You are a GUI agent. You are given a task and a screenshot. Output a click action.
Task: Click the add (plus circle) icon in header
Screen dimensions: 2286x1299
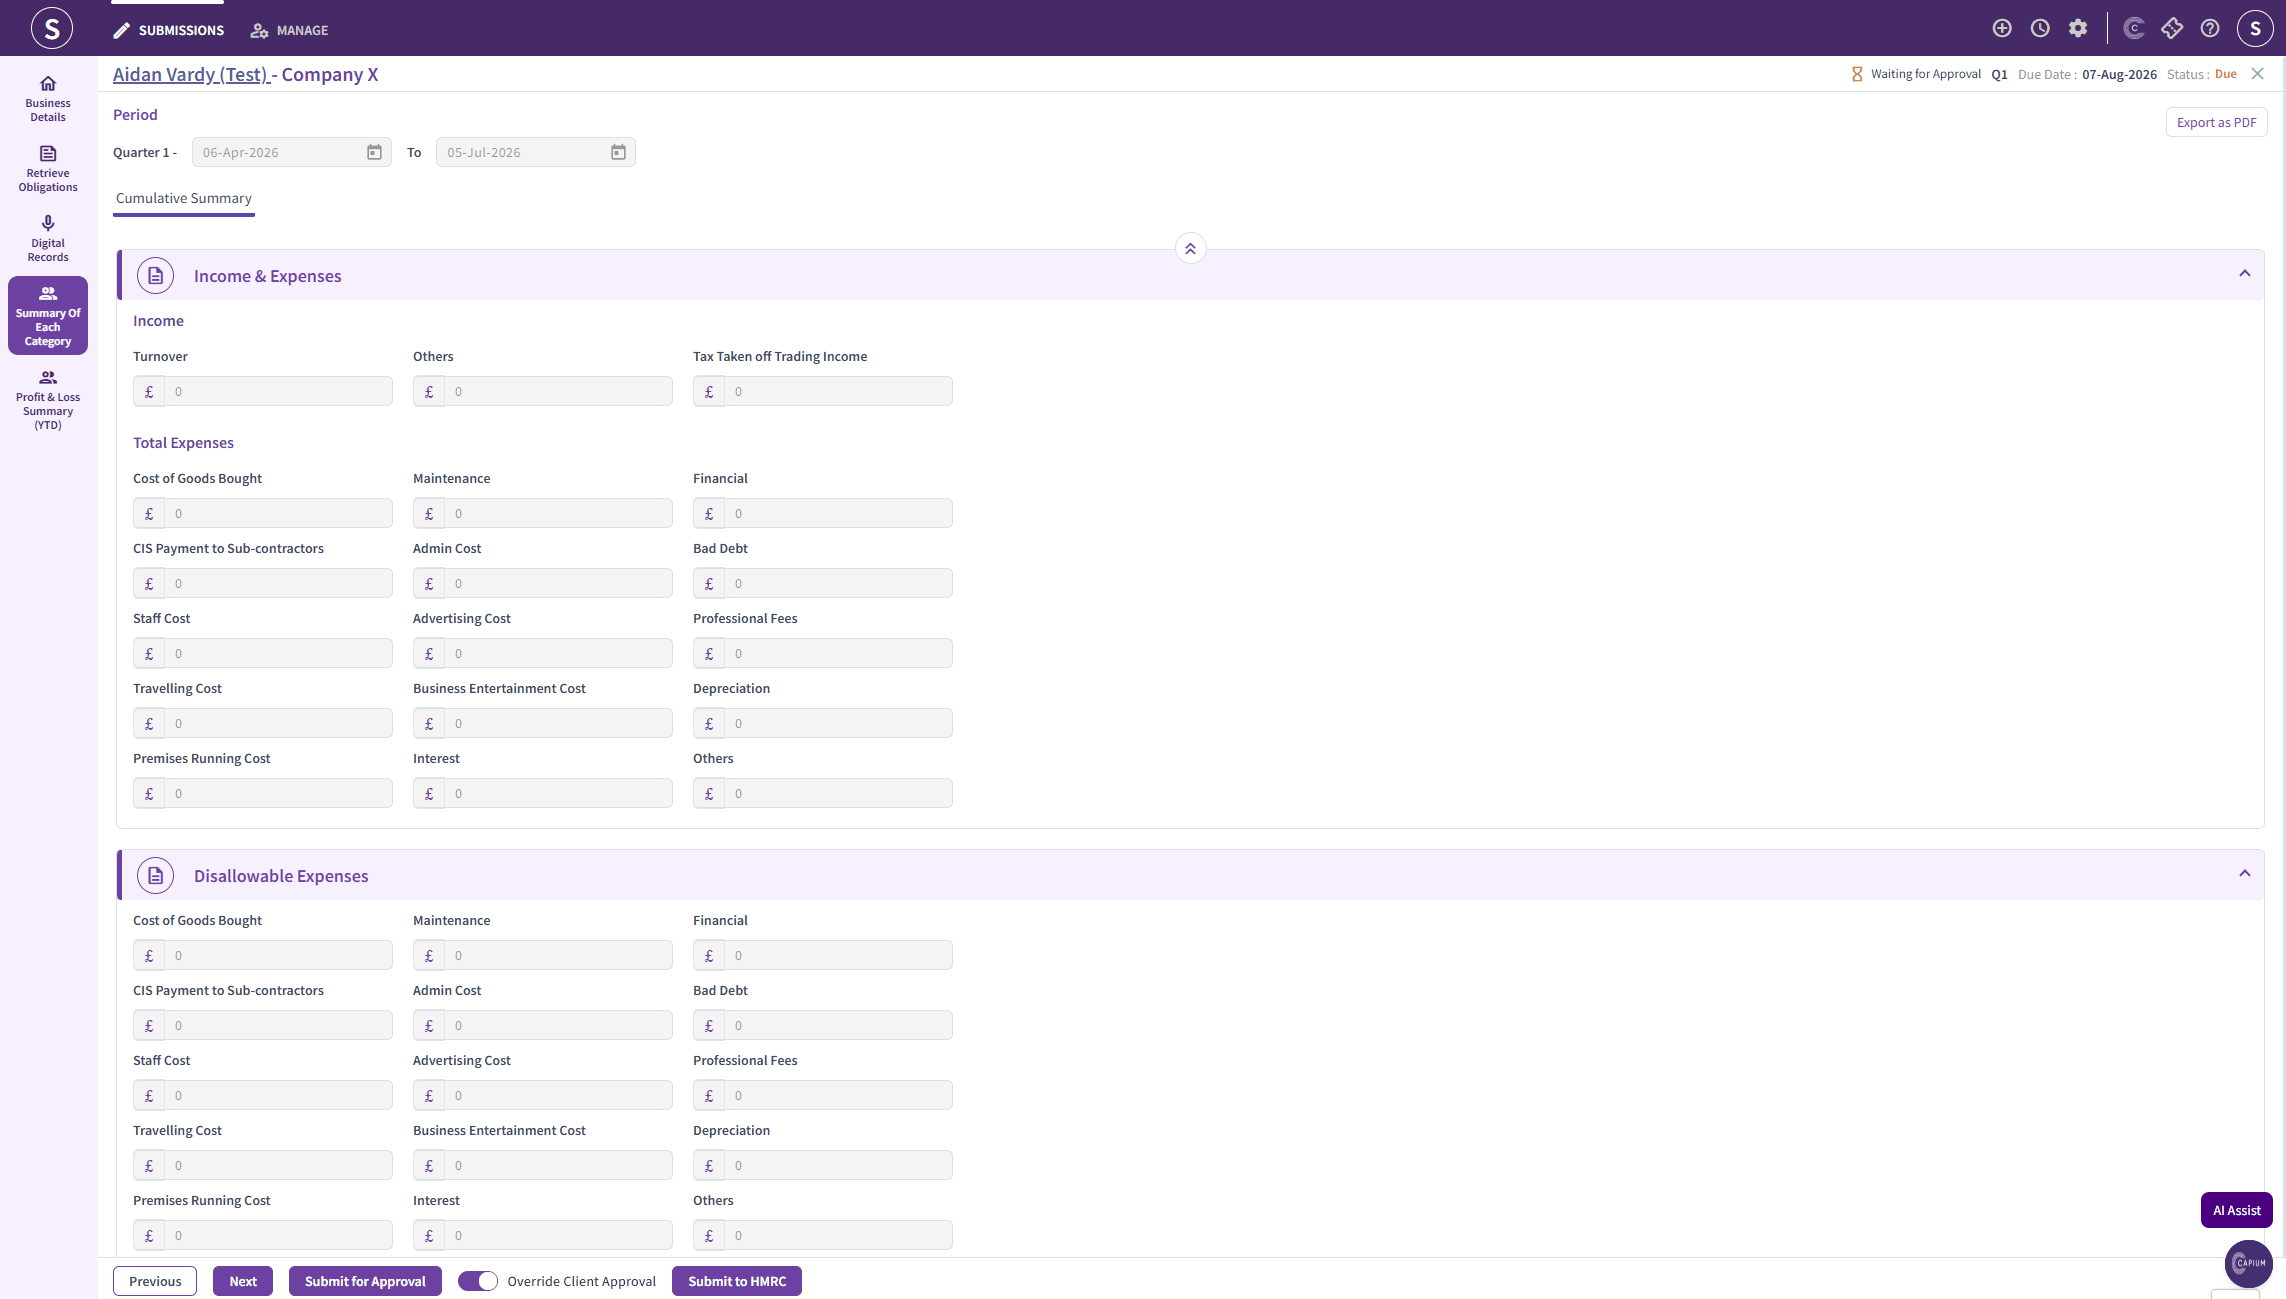[x=2002, y=28]
